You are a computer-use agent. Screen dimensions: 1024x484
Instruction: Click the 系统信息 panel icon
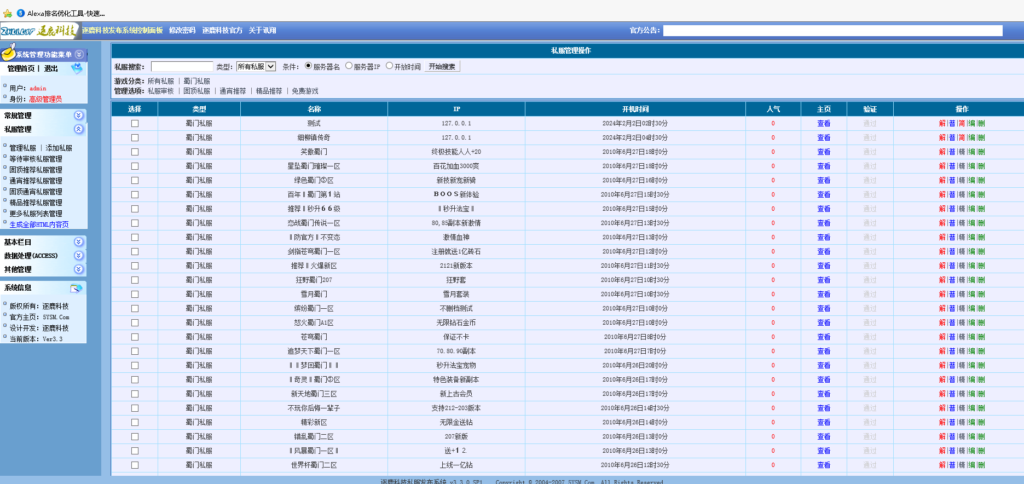click(78, 288)
